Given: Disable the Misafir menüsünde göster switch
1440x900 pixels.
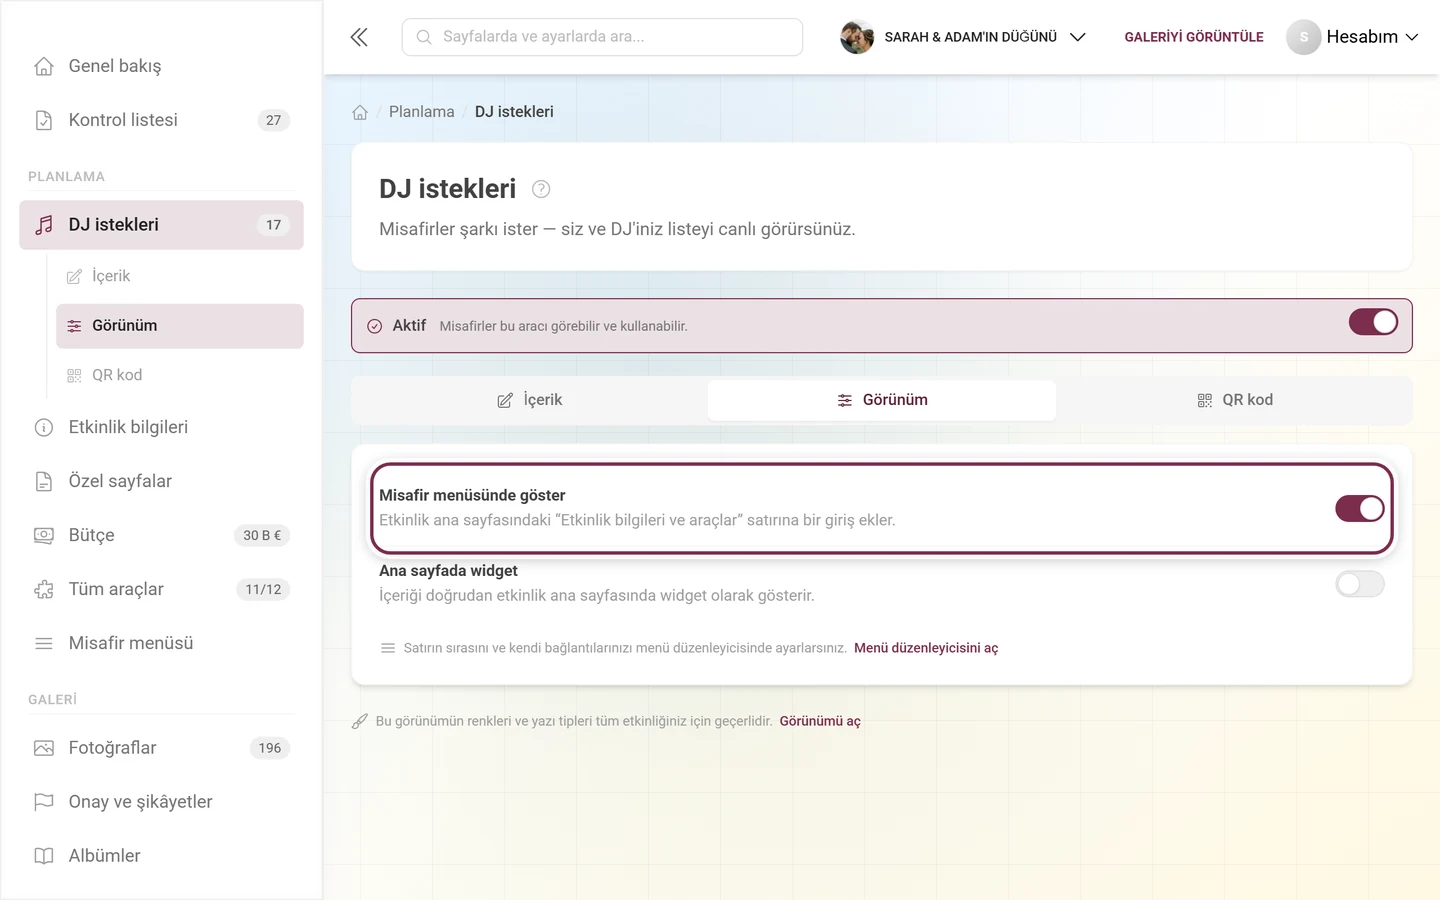Looking at the screenshot, I should [1360, 508].
